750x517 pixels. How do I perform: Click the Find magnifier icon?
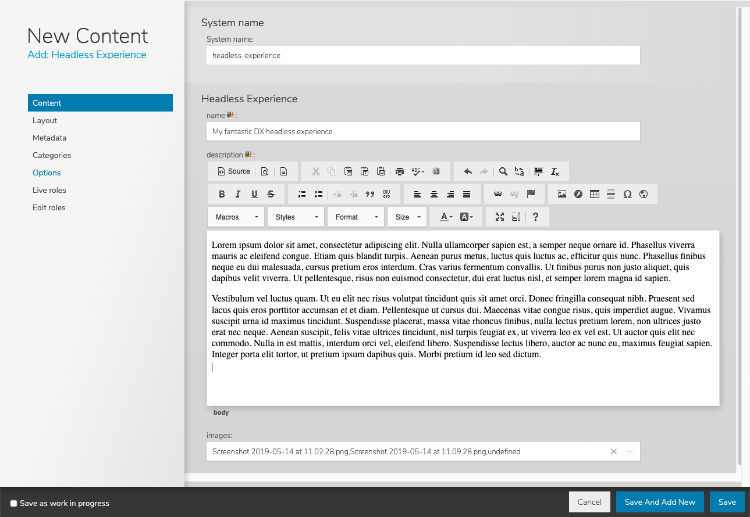(x=503, y=171)
